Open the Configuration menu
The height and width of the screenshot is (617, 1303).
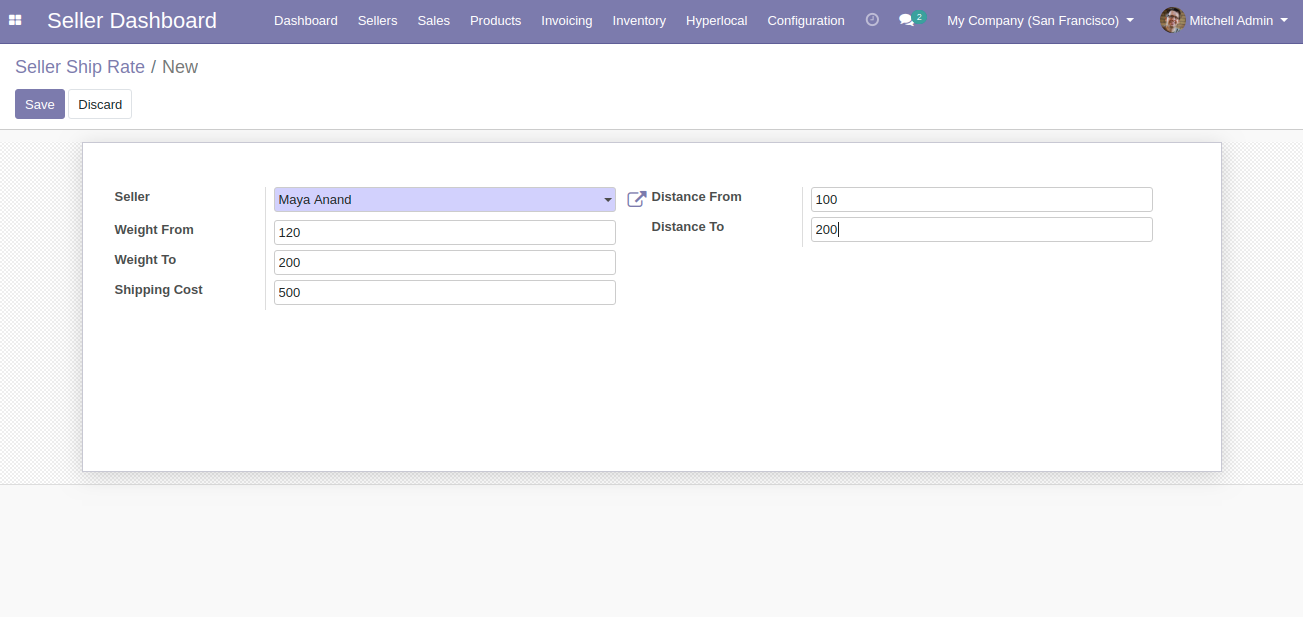pos(806,20)
